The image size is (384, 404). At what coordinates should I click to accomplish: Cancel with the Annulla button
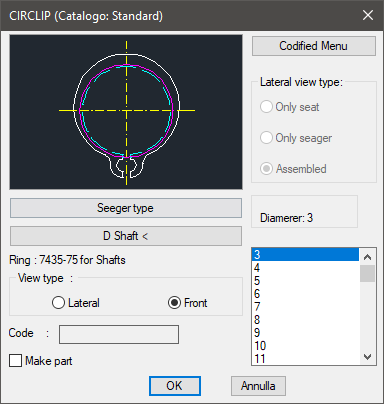[258, 386]
